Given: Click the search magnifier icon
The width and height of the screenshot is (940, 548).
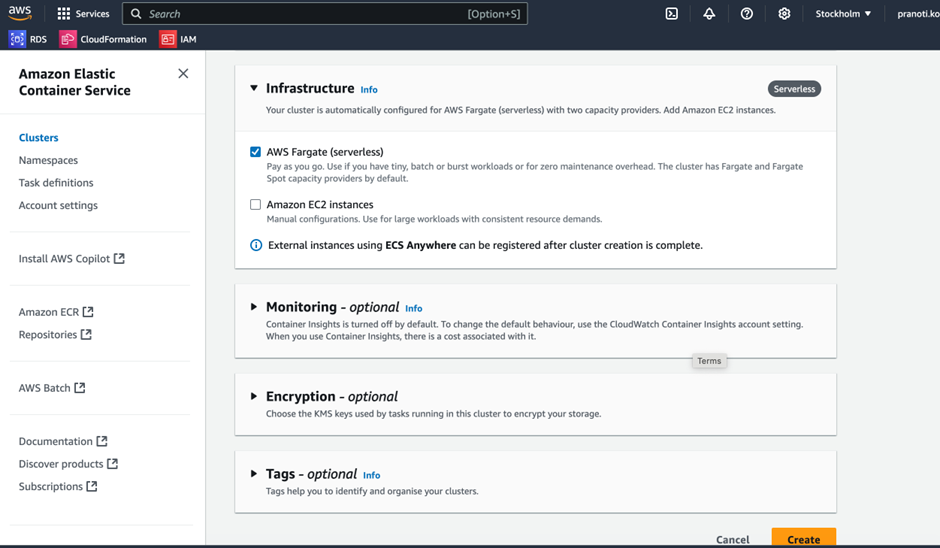Looking at the screenshot, I should pyautogui.click(x=136, y=14).
